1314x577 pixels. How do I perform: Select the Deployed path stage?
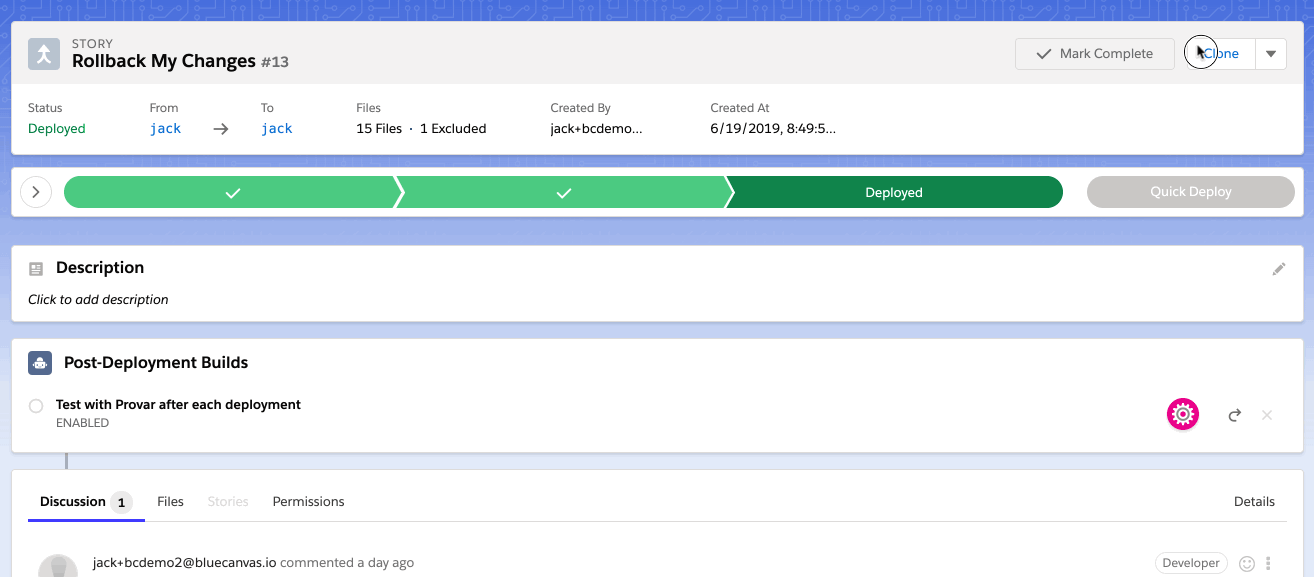894,192
